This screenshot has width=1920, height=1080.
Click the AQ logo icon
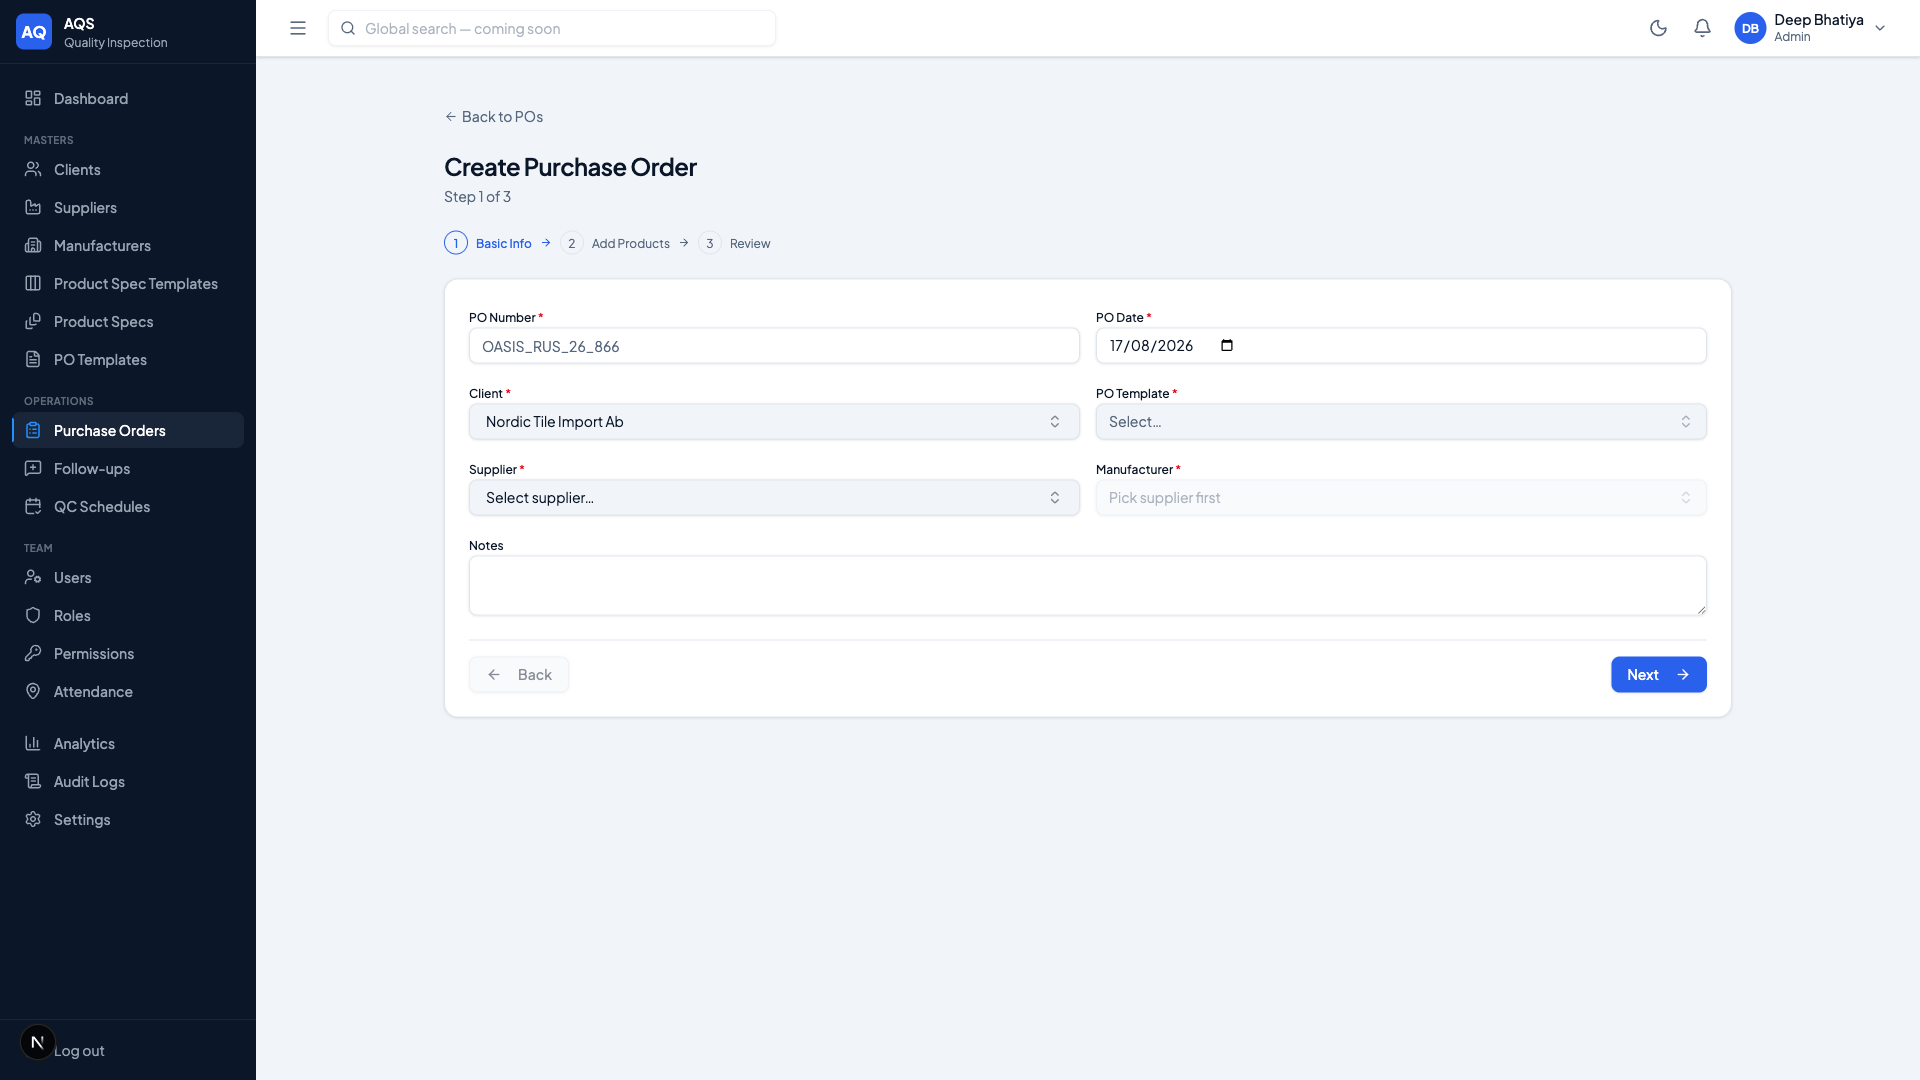coord(34,31)
